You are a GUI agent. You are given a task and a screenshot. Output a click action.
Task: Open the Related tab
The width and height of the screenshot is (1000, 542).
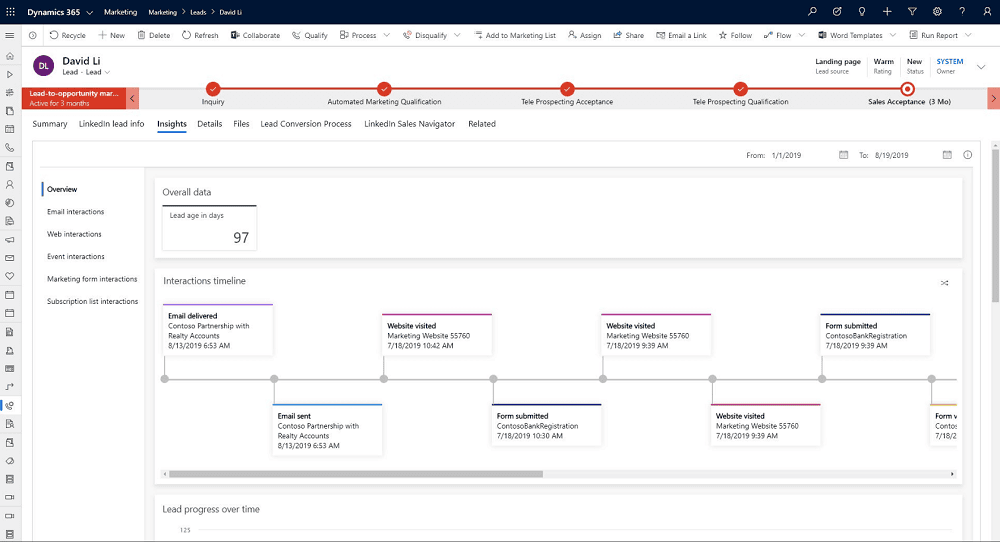[x=482, y=124]
